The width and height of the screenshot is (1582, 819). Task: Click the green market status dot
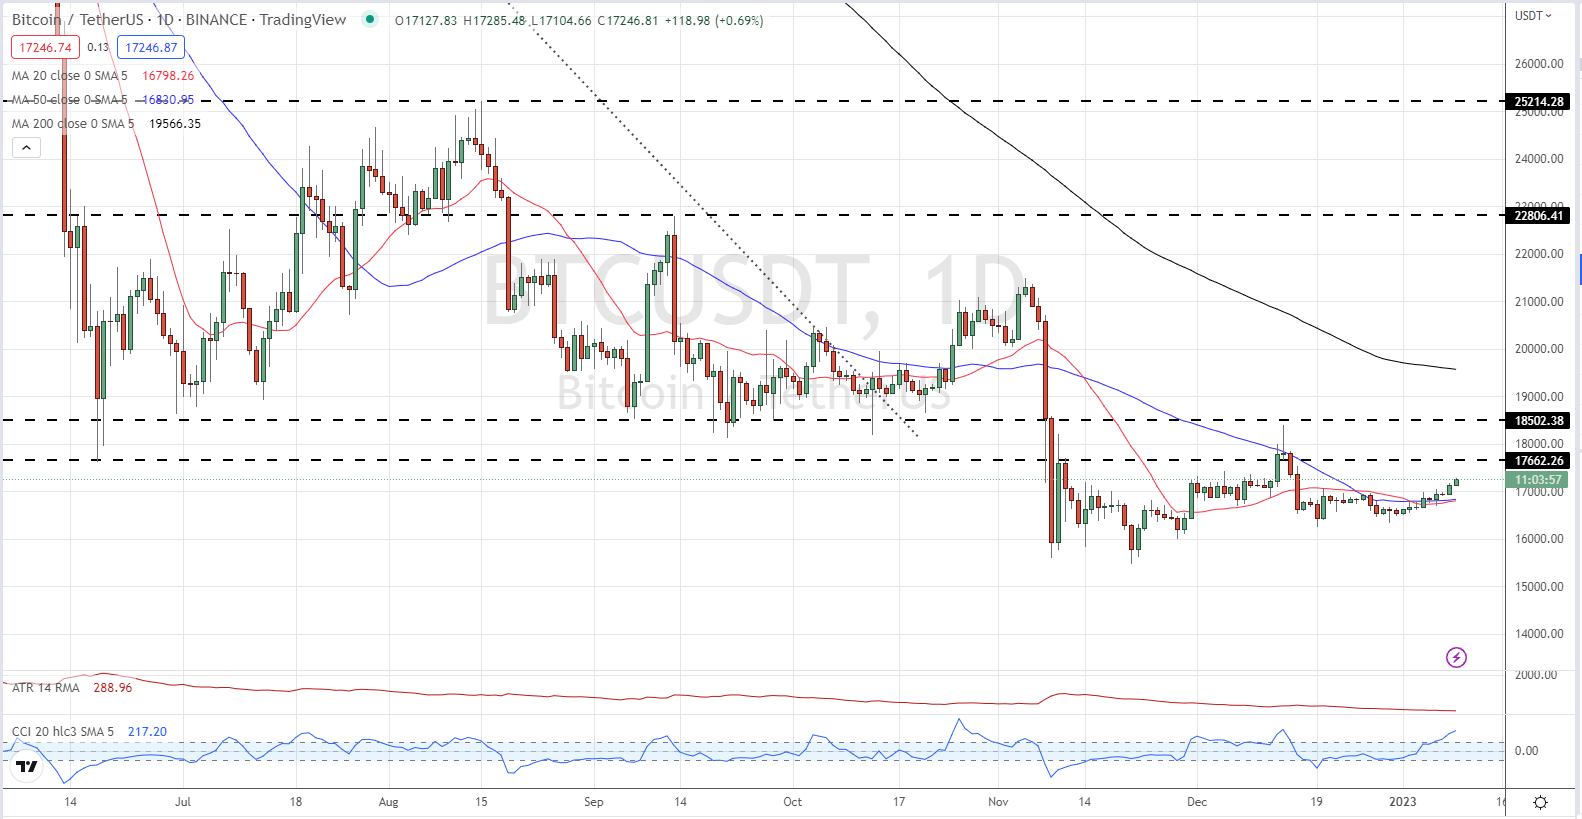(371, 19)
